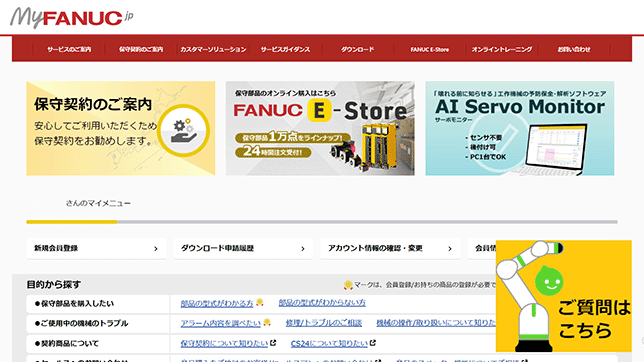This screenshot has height=362, width=644.
Task: Click the 目的から探す section heading
Action: pos(54,284)
